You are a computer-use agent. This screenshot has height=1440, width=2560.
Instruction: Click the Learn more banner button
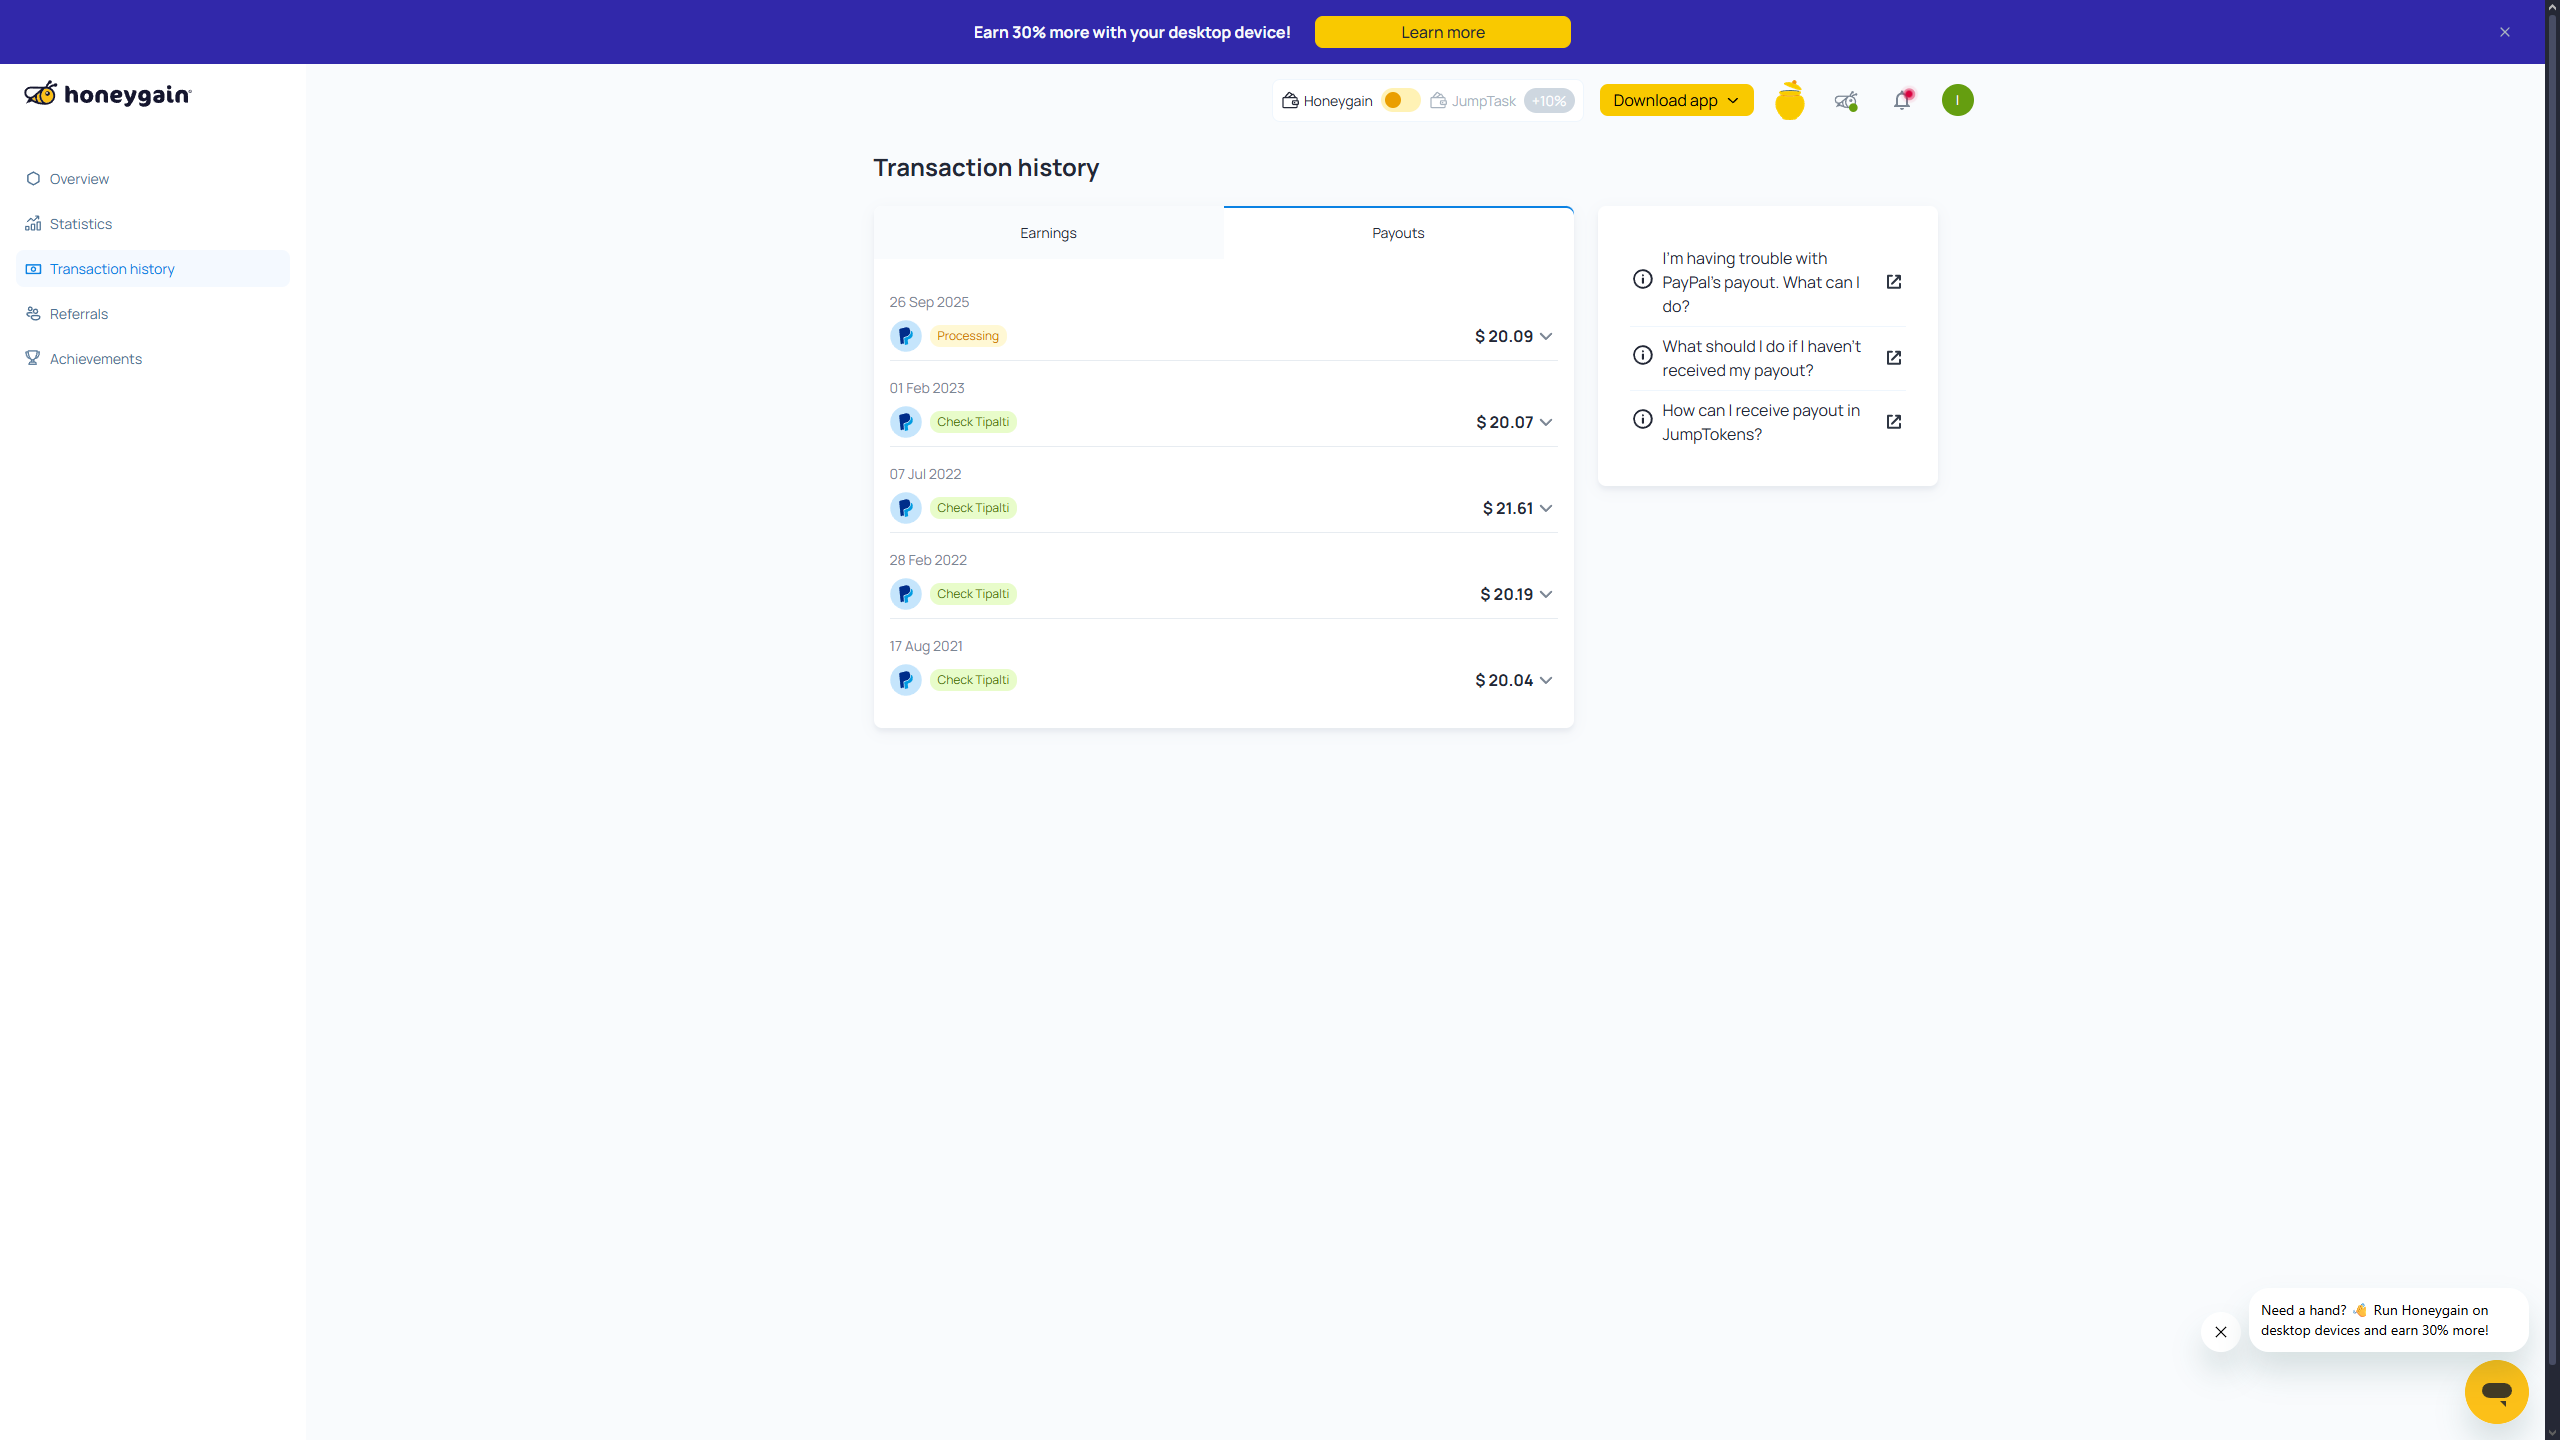point(1442,32)
